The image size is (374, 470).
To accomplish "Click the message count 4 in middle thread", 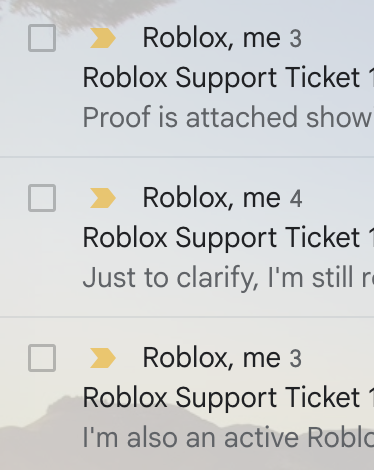I will pos(296,199).
